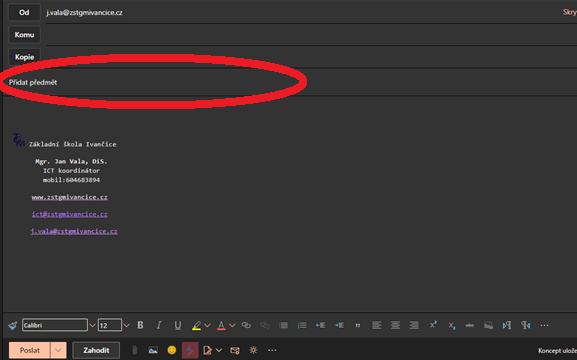Insert a picture inline

click(153, 350)
